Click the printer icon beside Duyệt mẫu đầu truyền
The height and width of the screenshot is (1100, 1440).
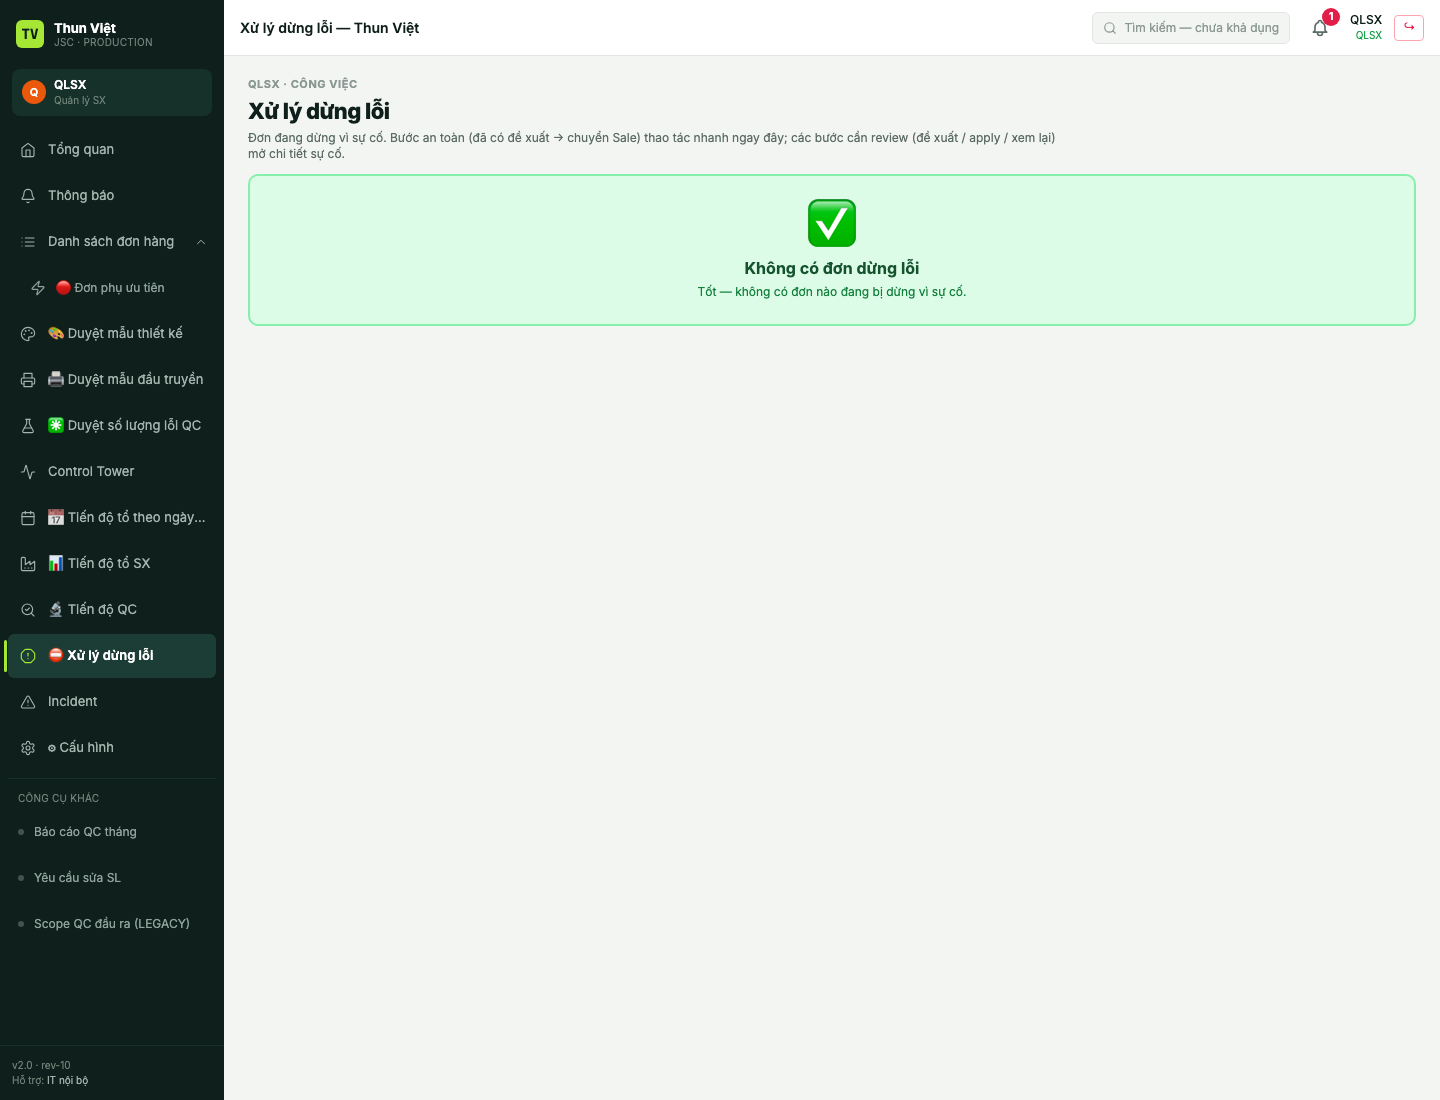tap(28, 380)
